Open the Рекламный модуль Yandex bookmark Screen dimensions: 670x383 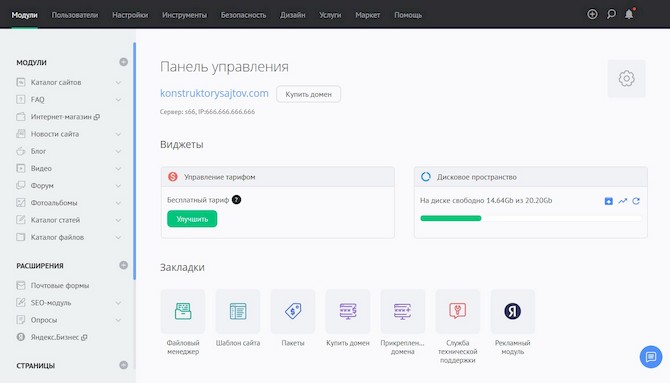[512, 311]
